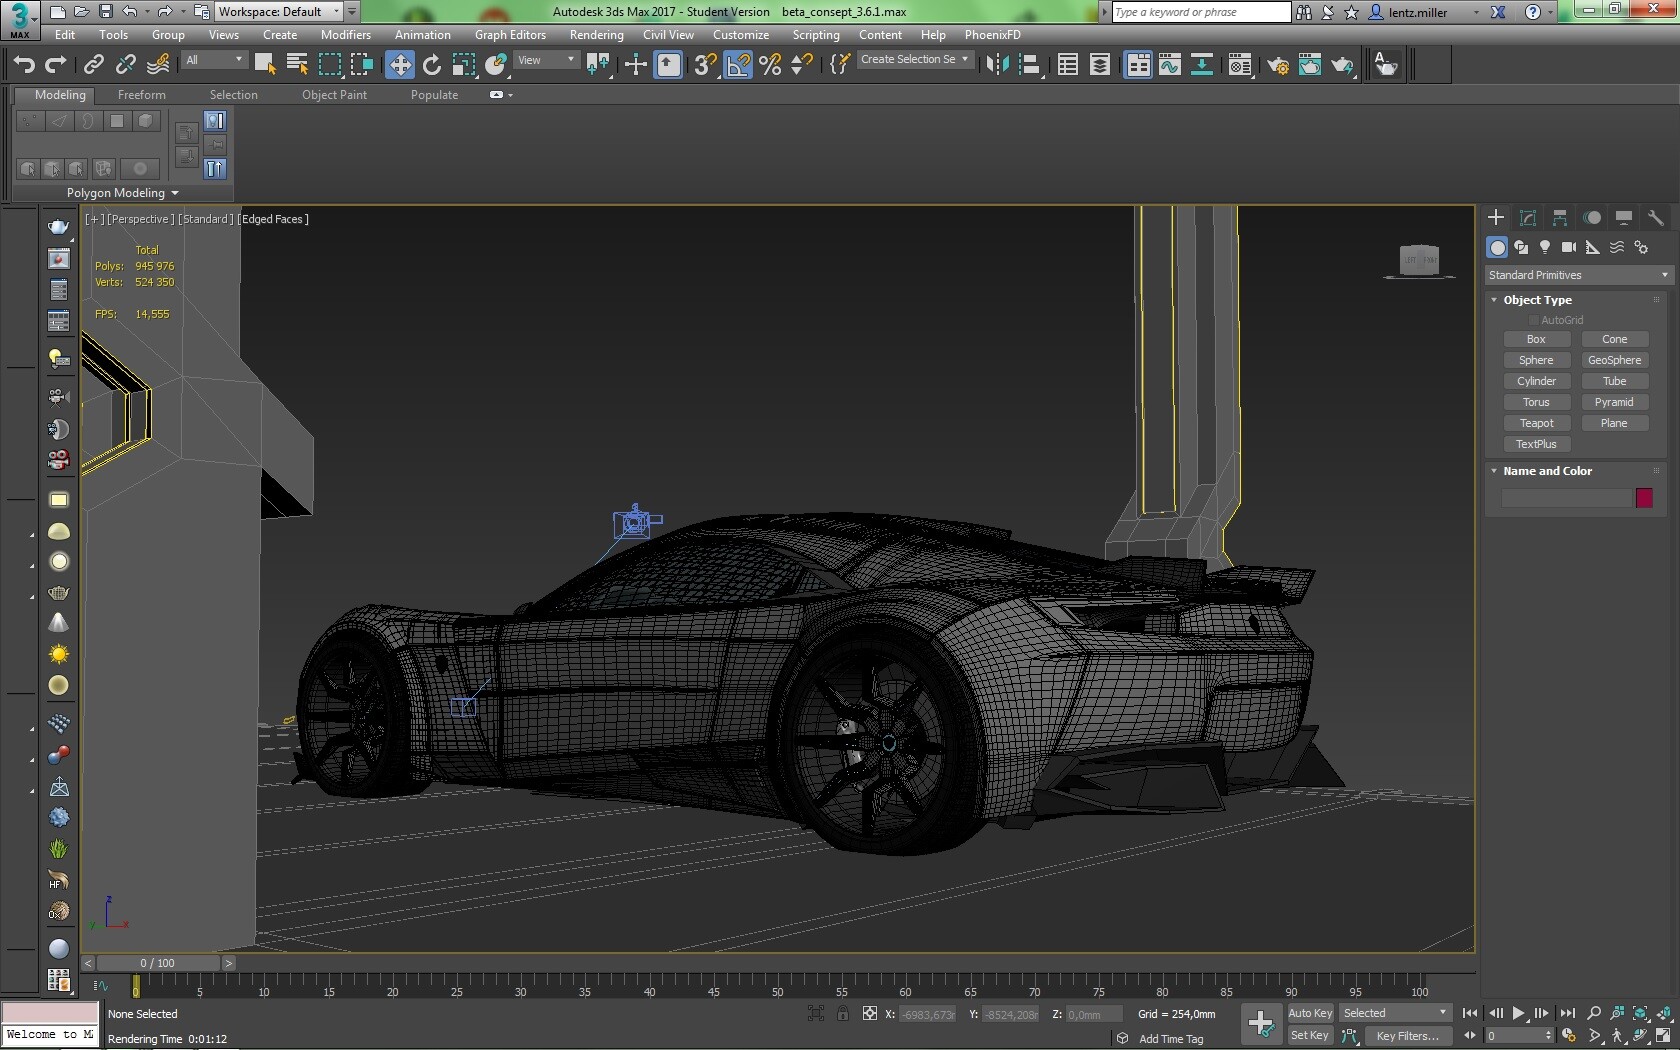This screenshot has height=1050, width=1680.
Task: Open the Modifiers menu
Action: (x=345, y=35)
